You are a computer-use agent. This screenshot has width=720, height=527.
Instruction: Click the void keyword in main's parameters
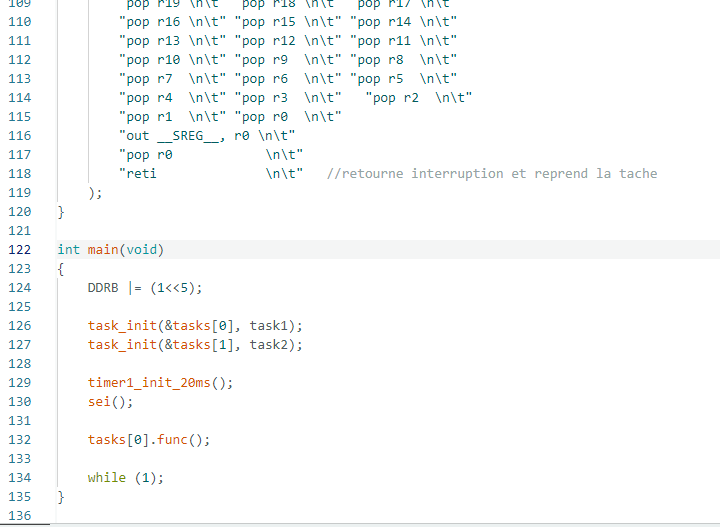(x=142, y=250)
